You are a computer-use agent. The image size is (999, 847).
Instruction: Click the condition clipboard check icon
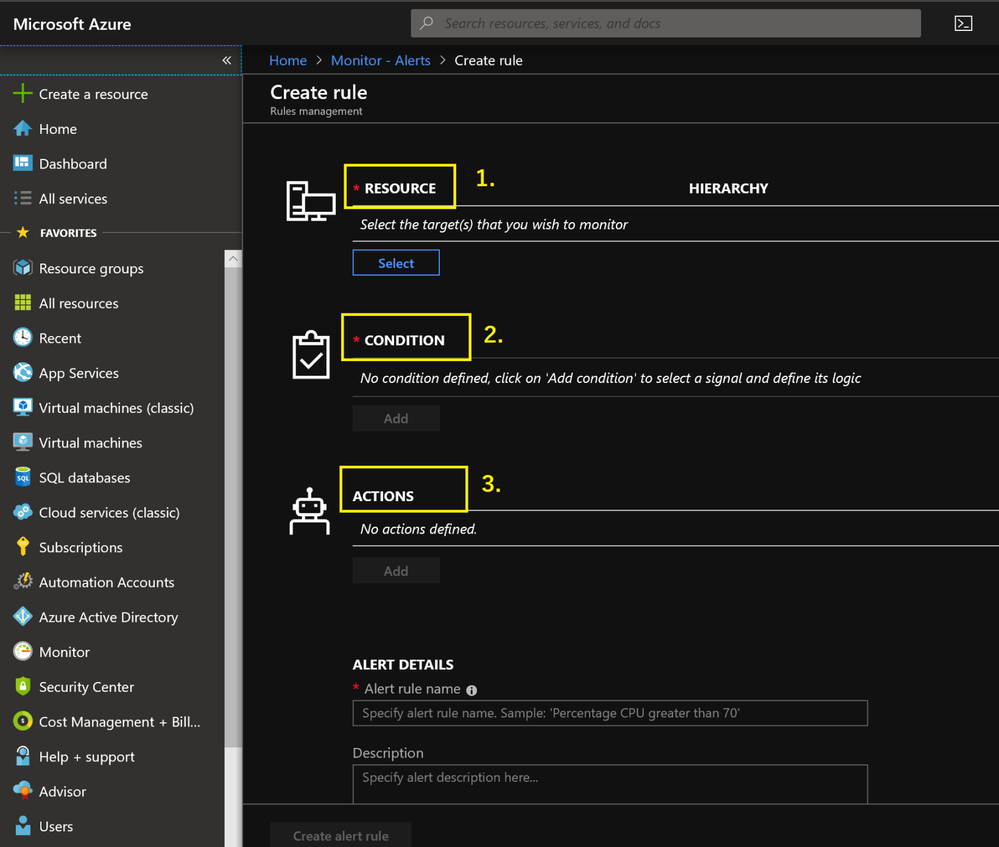point(310,354)
